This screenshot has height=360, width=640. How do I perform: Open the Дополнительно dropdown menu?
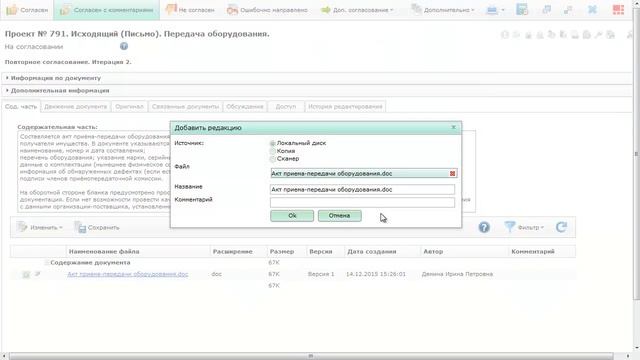click(x=443, y=9)
